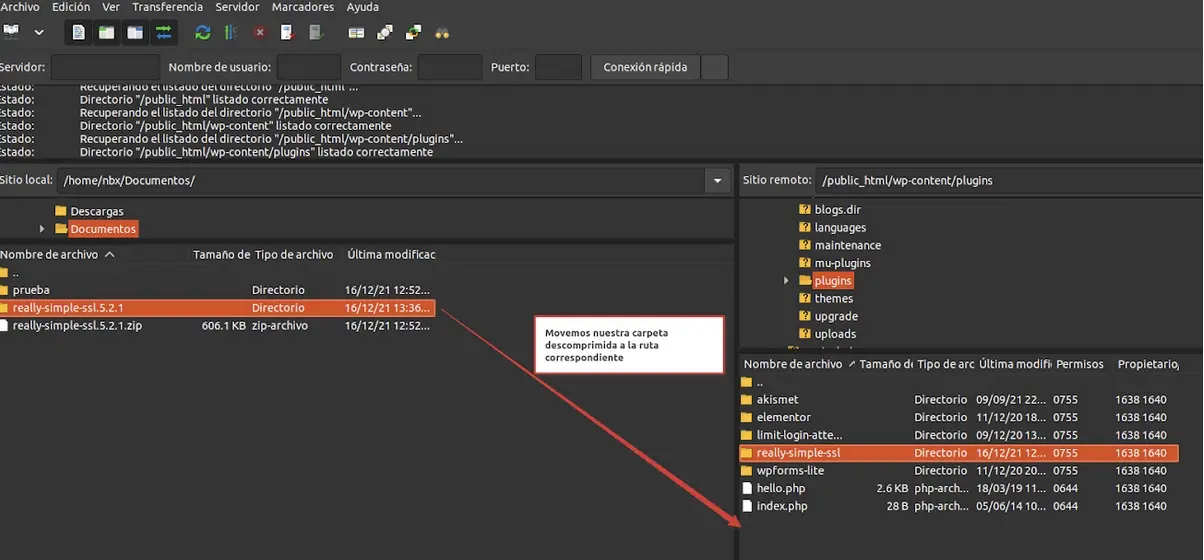Select the really-simple-ssl.5.2.1 local folder
Image resolution: width=1204 pixels, height=560 pixels.
click(218, 308)
